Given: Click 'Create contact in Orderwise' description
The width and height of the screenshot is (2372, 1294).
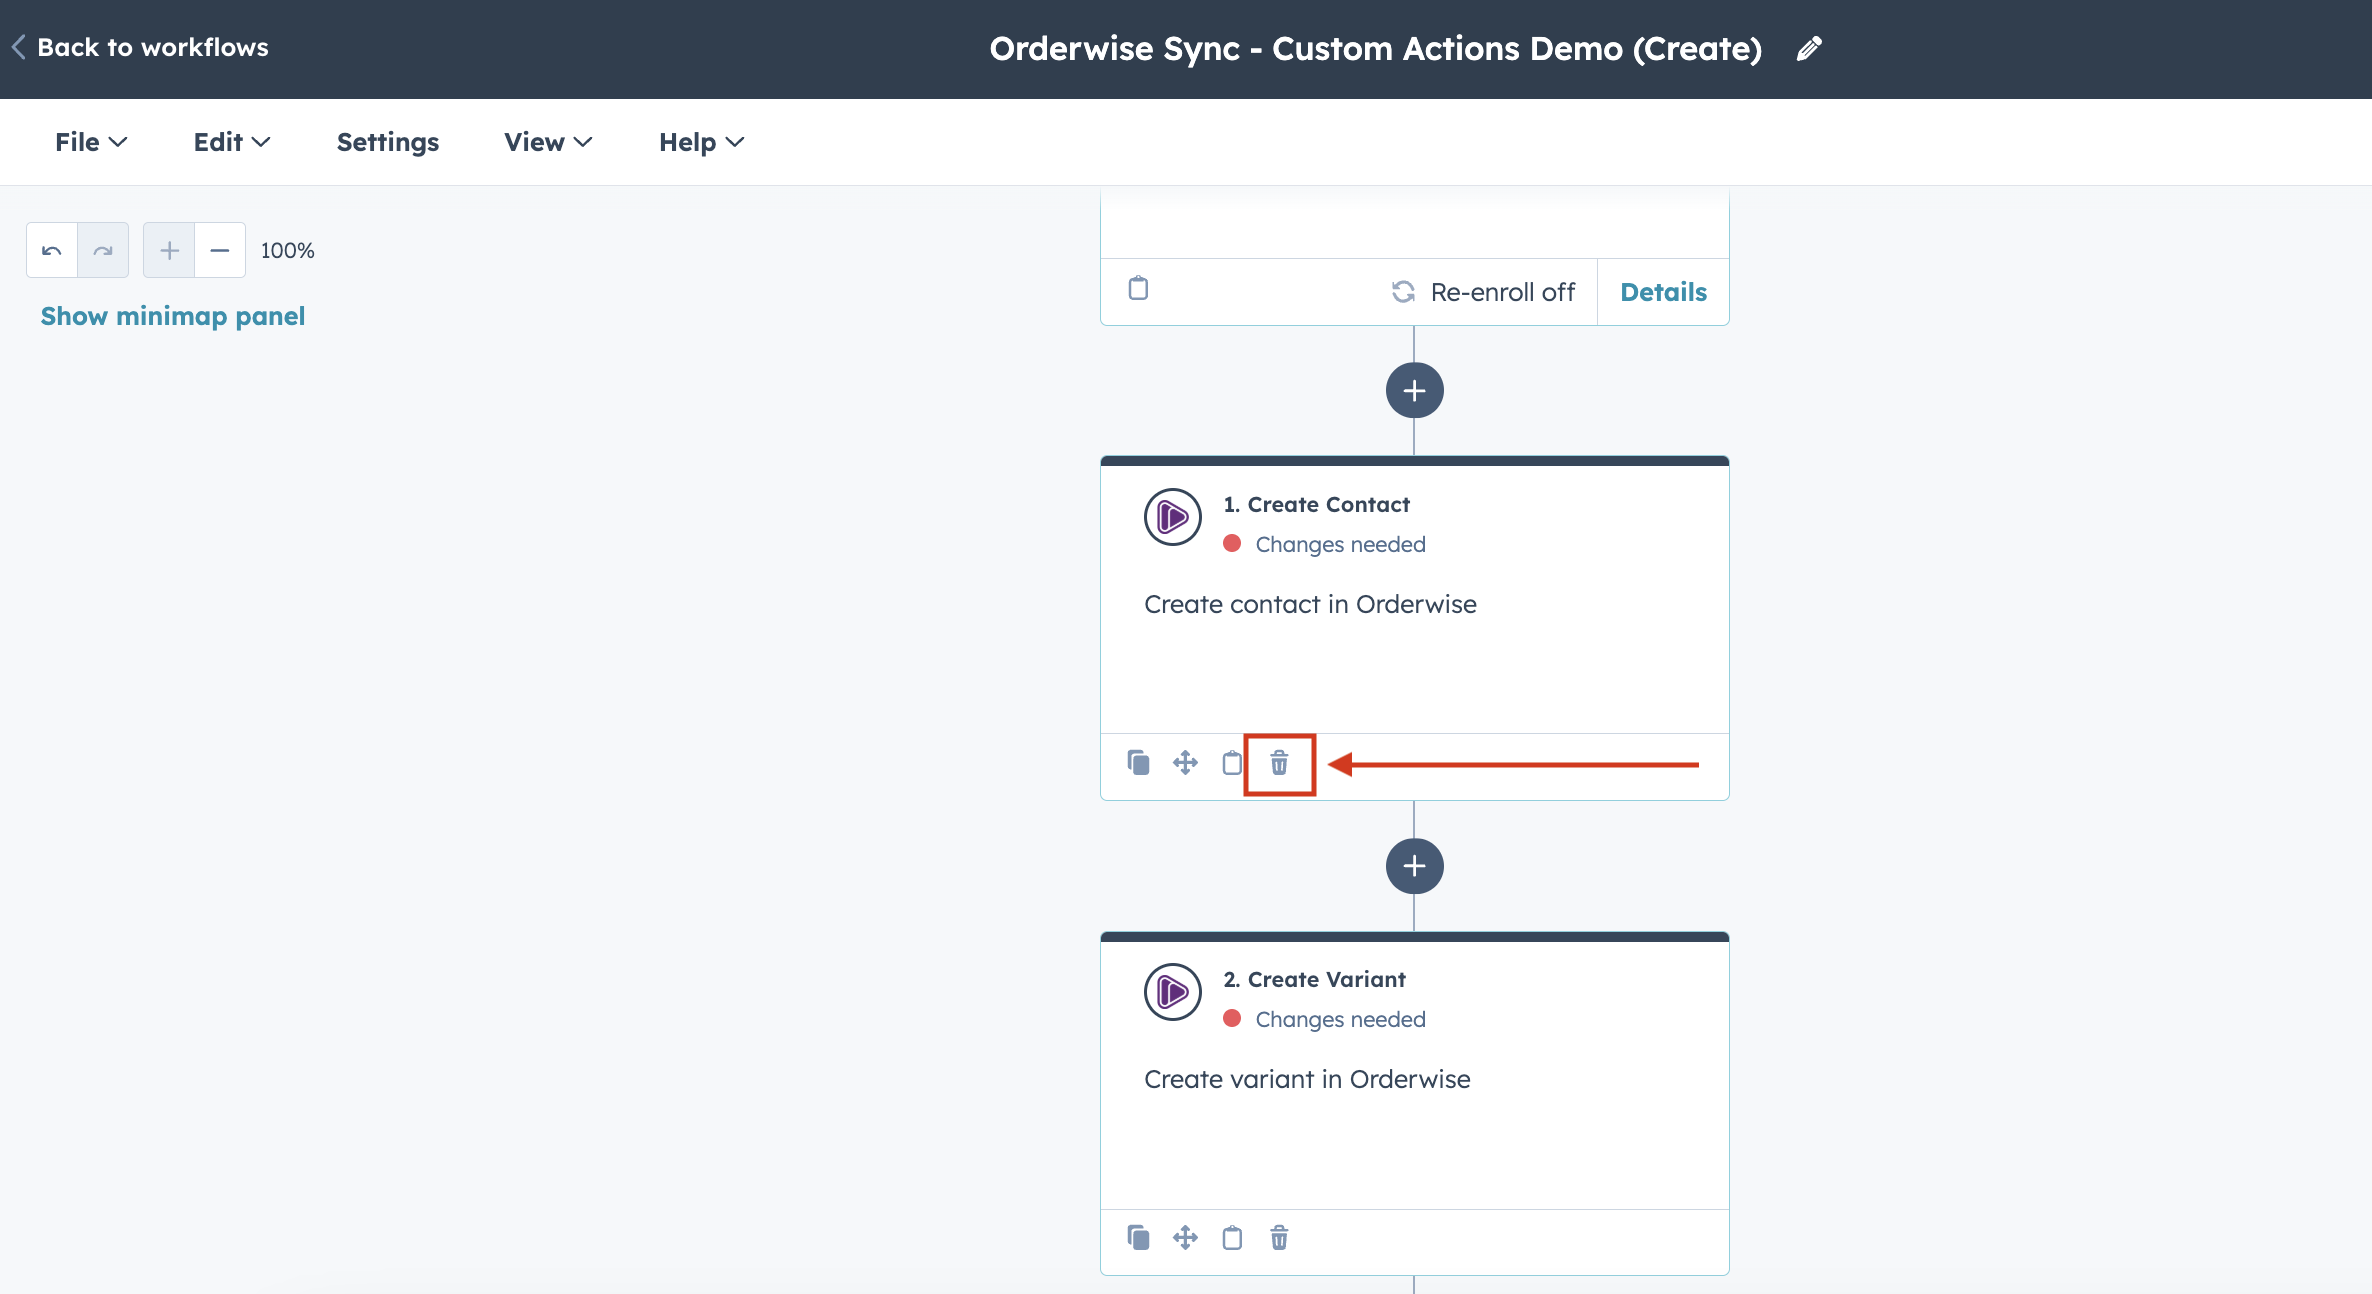Looking at the screenshot, I should tap(1310, 604).
